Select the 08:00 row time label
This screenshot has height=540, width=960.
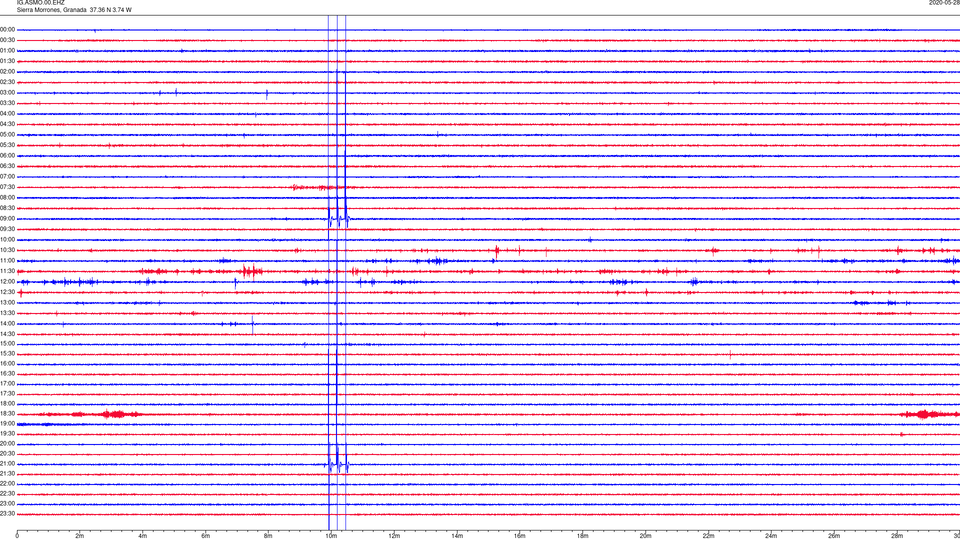tap(7, 198)
